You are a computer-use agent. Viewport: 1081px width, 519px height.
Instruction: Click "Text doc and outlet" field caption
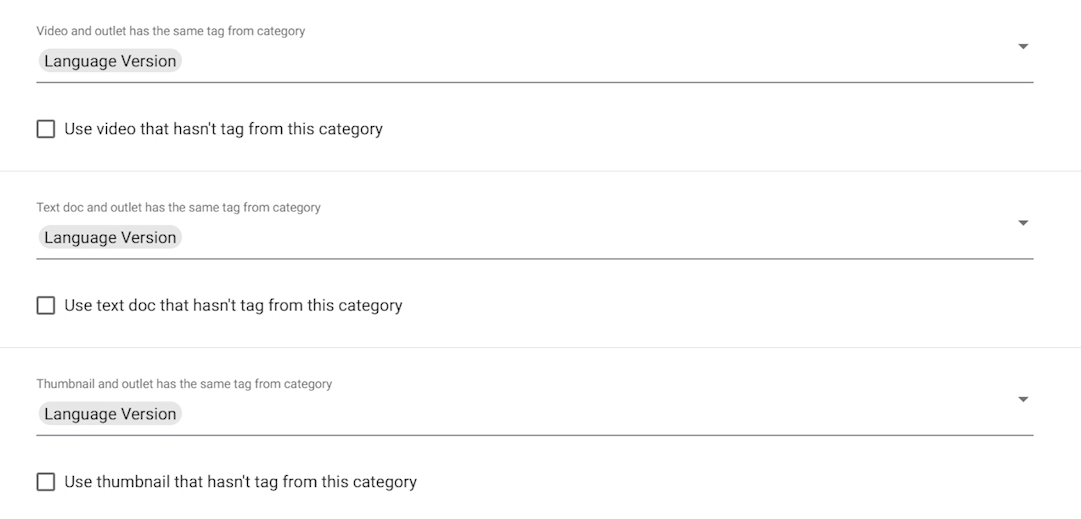(178, 208)
